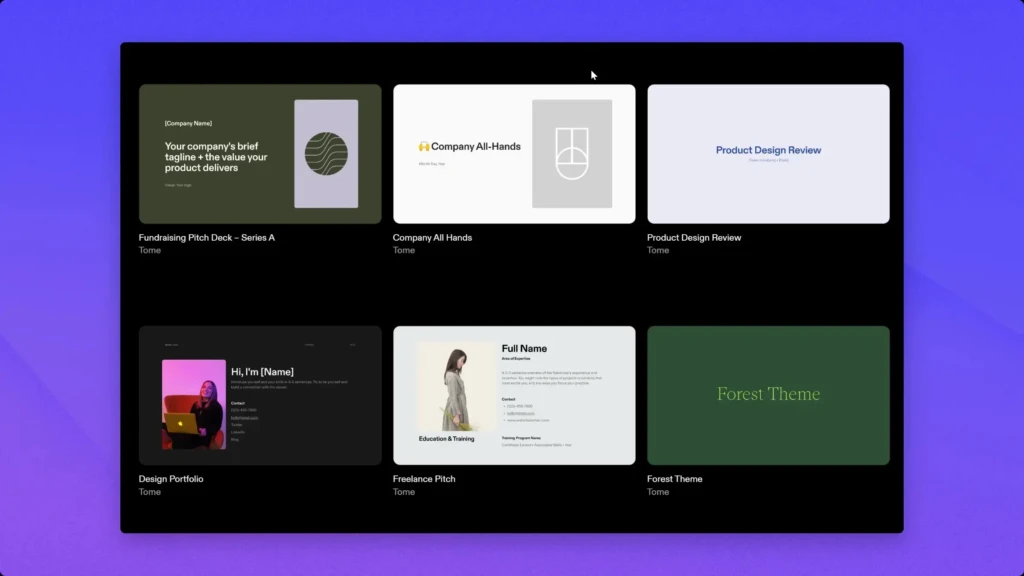
Task: Click Tome under Product Design Review
Action: pyautogui.click(x=657, y=250)
